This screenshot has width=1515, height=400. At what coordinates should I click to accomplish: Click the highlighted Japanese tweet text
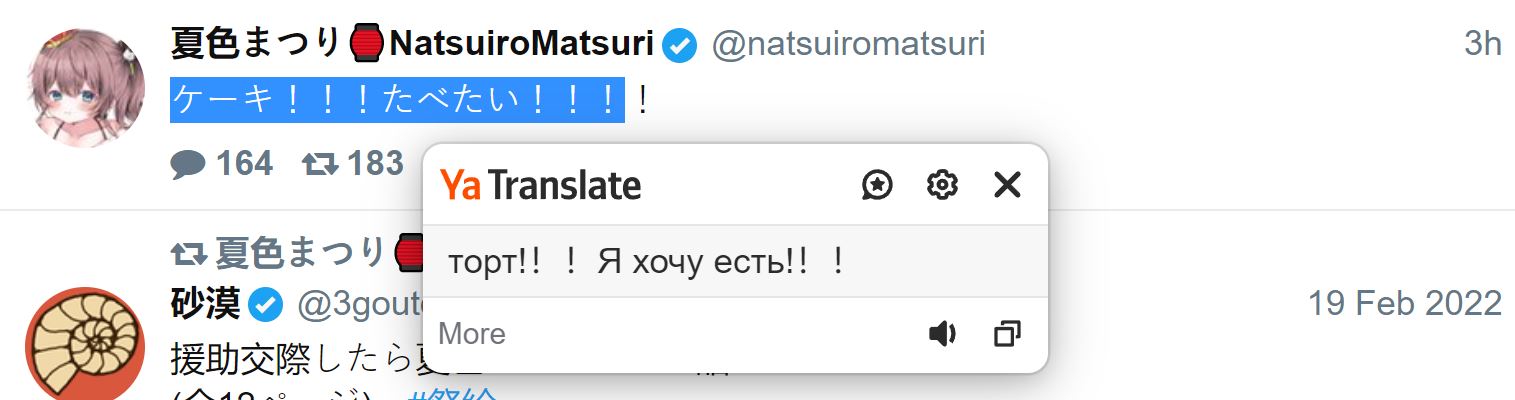click(x=397, y=100)
